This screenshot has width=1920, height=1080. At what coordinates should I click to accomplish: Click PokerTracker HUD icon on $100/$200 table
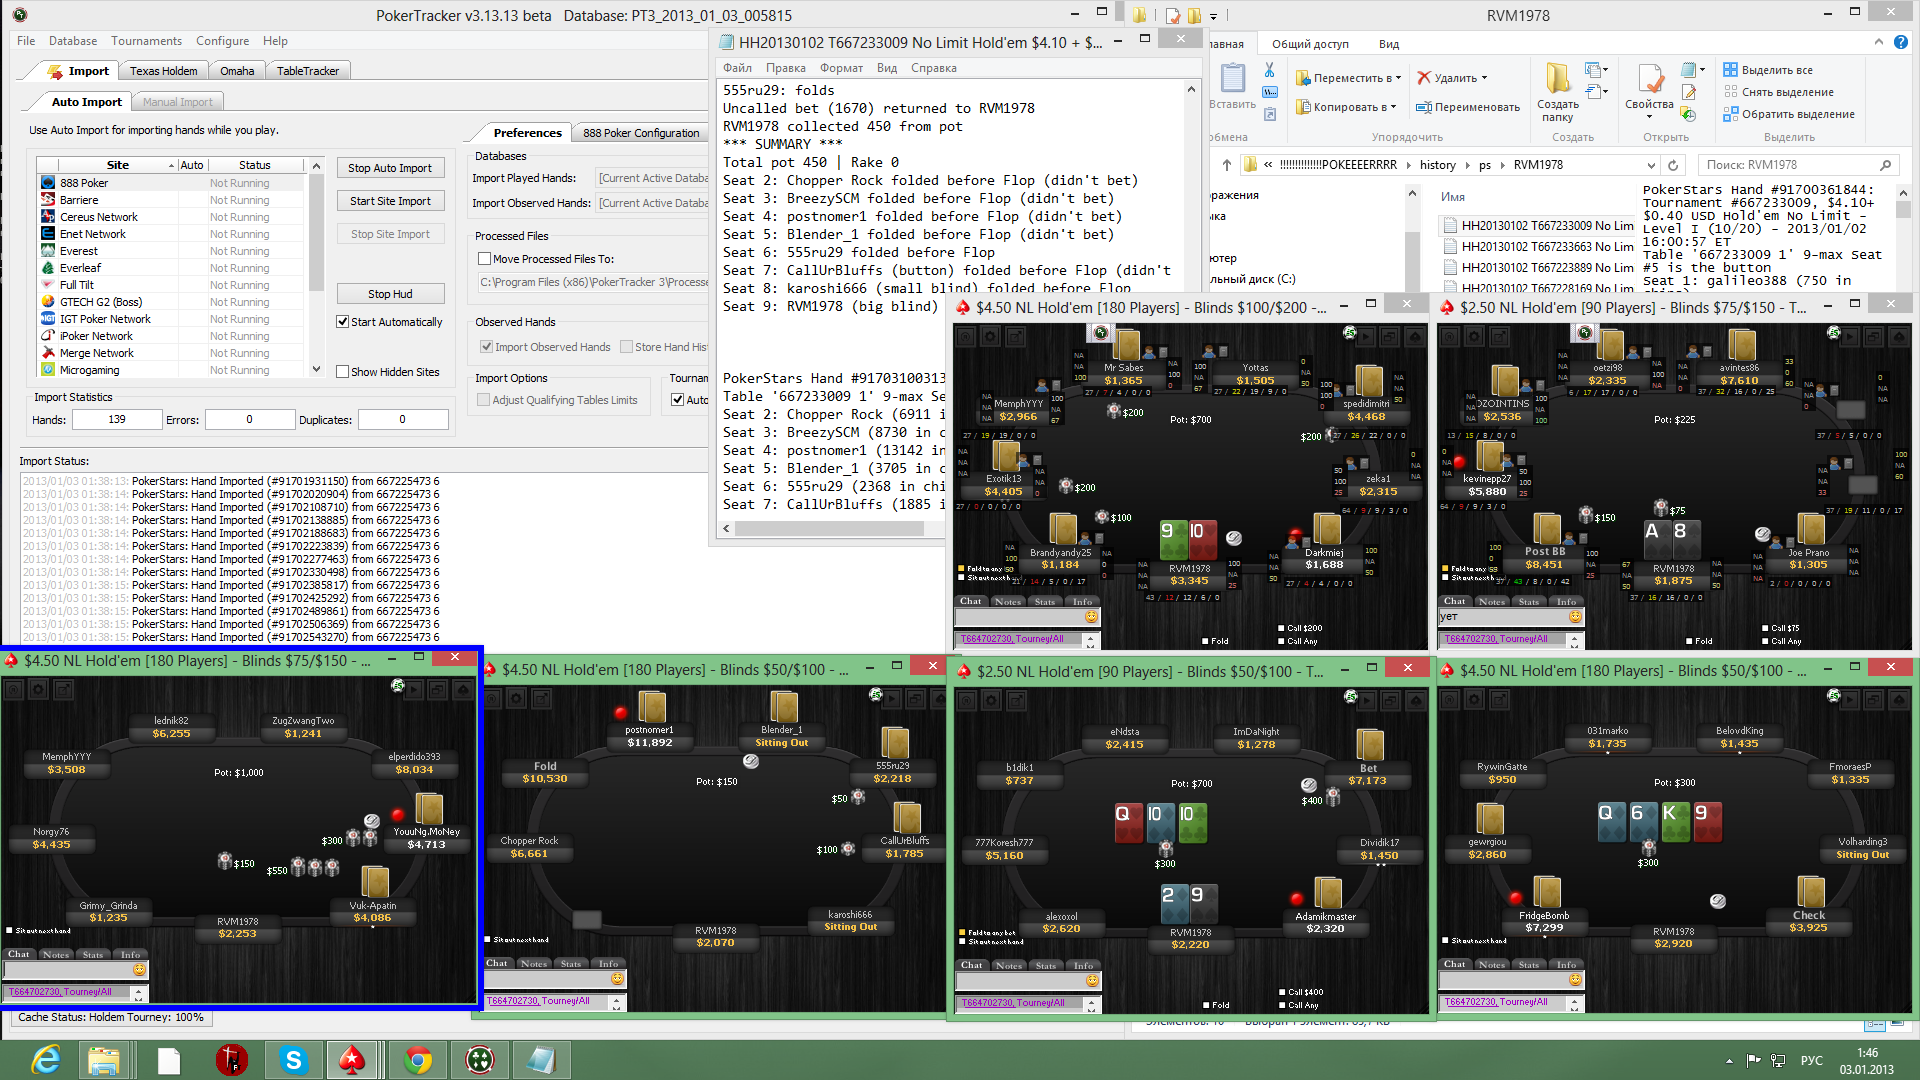1101,332
